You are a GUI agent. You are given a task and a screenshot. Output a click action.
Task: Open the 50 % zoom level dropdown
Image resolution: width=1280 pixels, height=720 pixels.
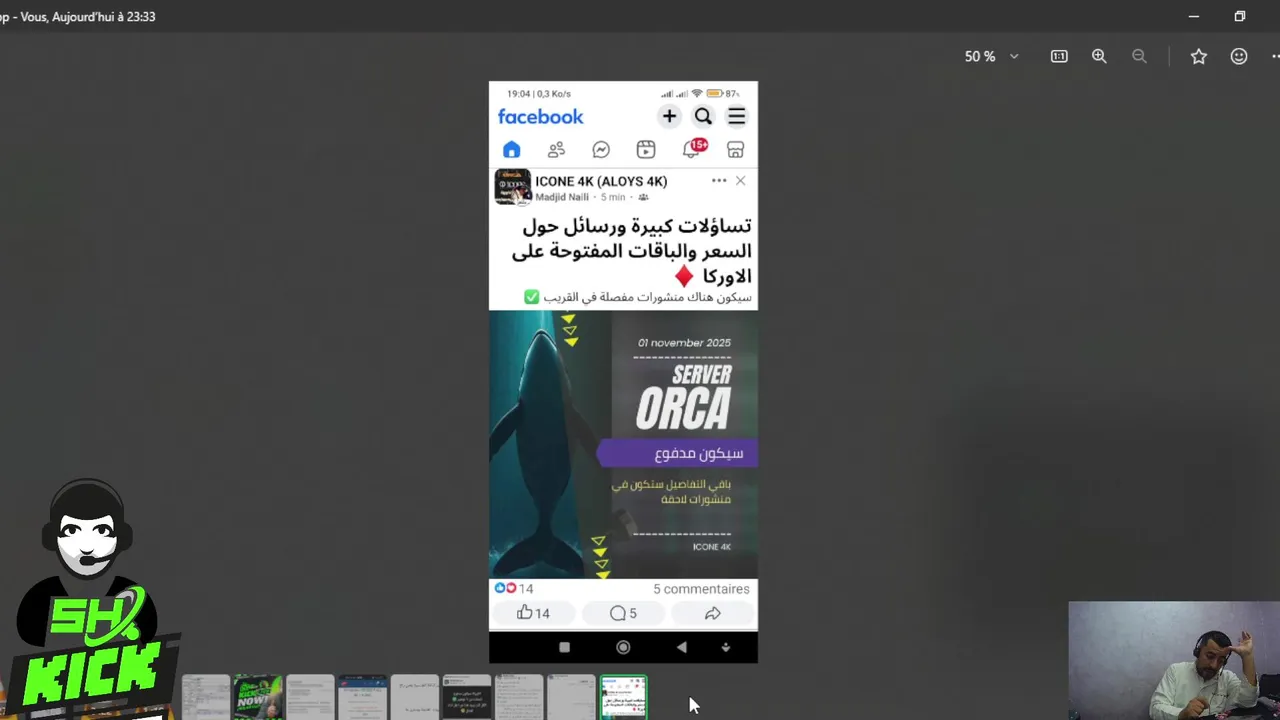[991, 57]
